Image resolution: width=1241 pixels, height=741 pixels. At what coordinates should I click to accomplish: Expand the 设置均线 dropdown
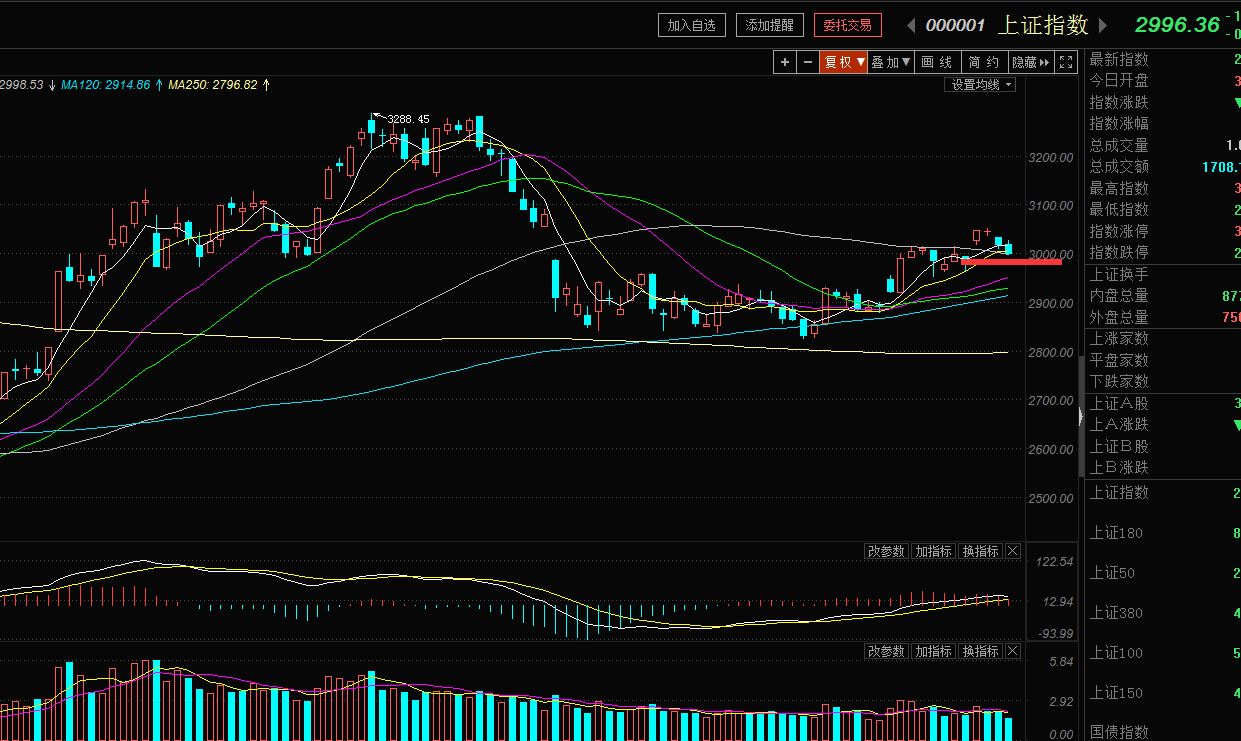click(980, 85)
